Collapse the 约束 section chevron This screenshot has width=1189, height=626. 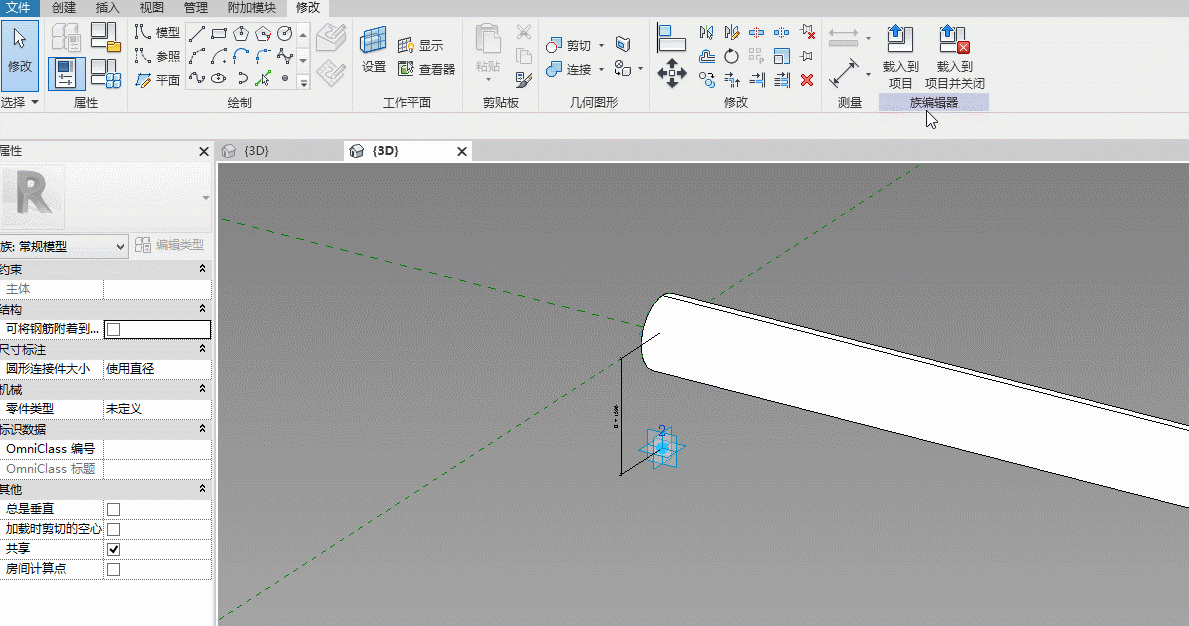[x=202, y=268]
